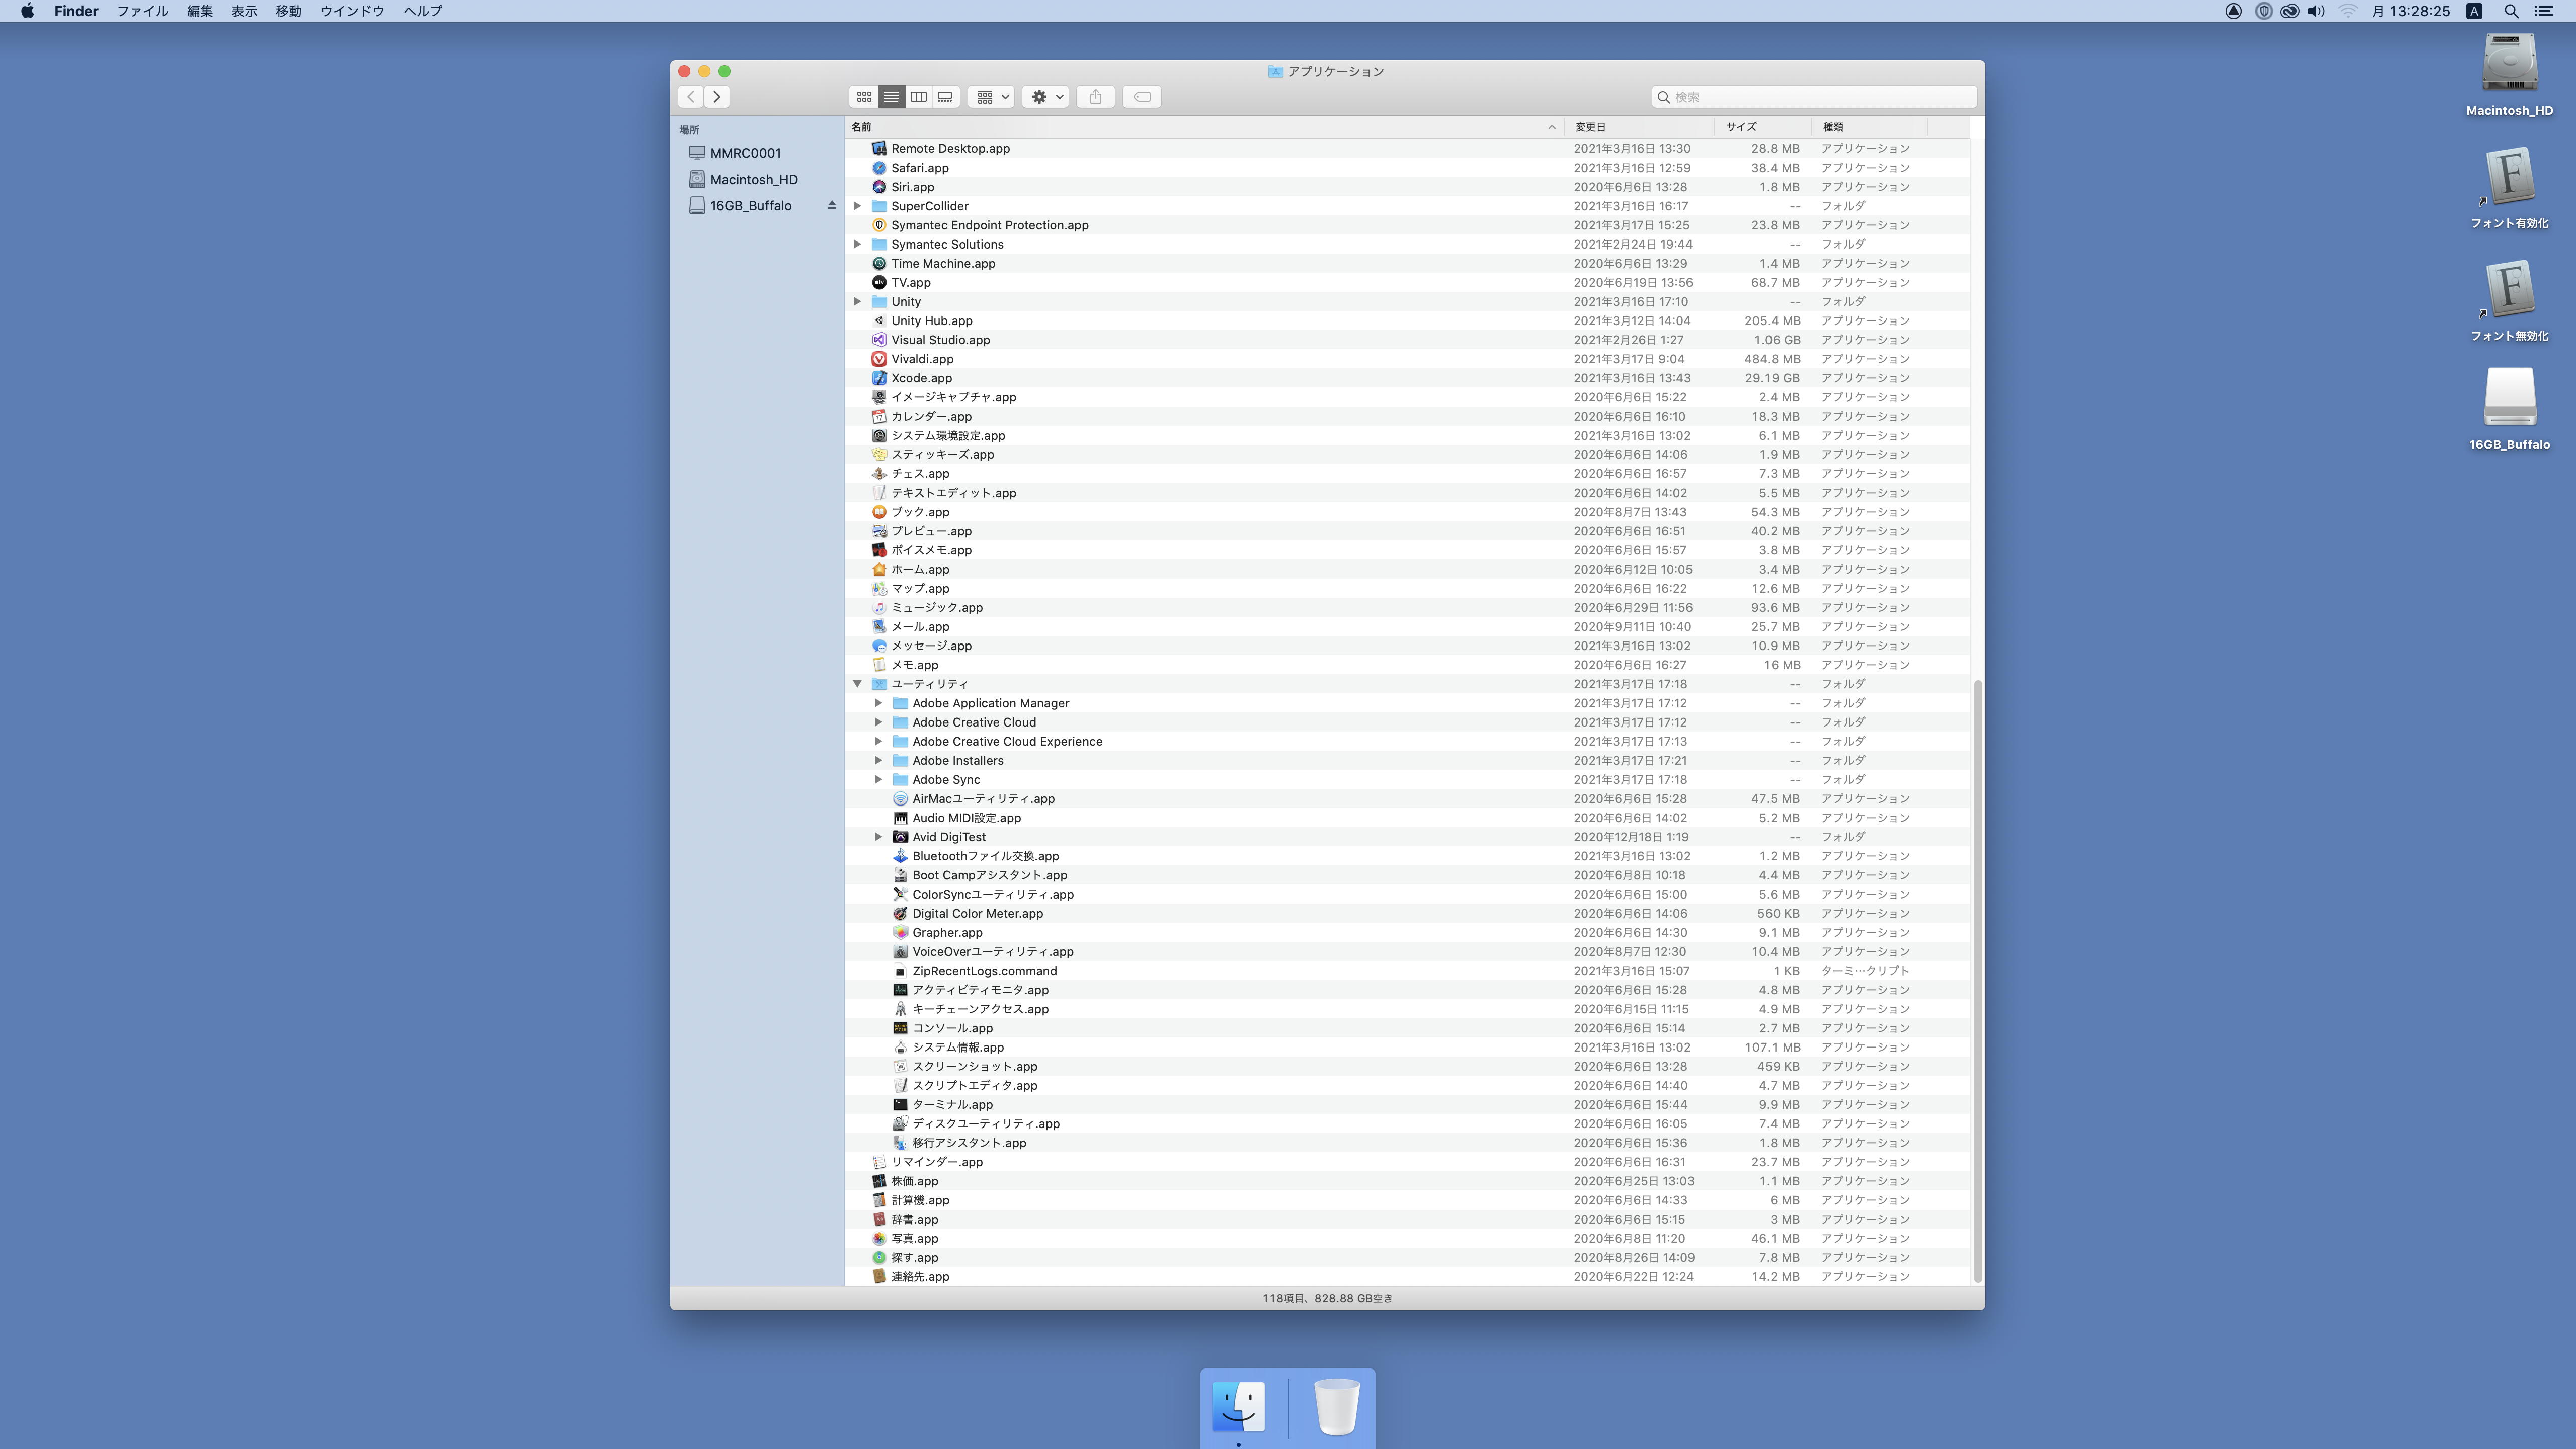Open the ファイル menu
The height and width of the screenshot is (1449, 2576).
142,11
